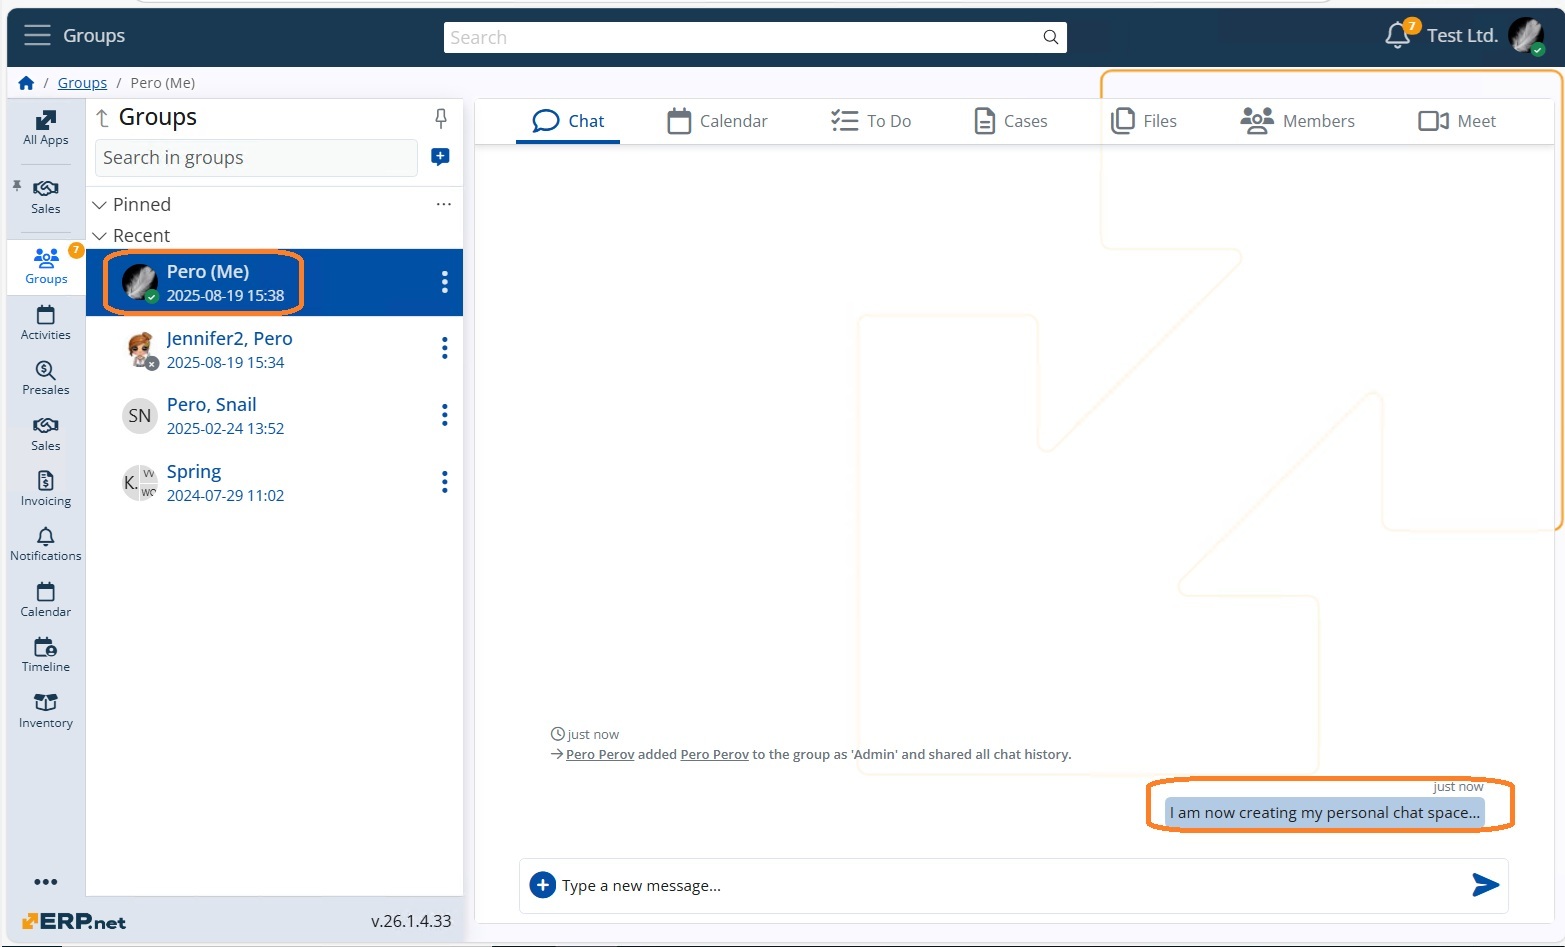Screen dimensions: 1565x947
Task: Open pinned Sales app in sidebar
Action: 46,197
